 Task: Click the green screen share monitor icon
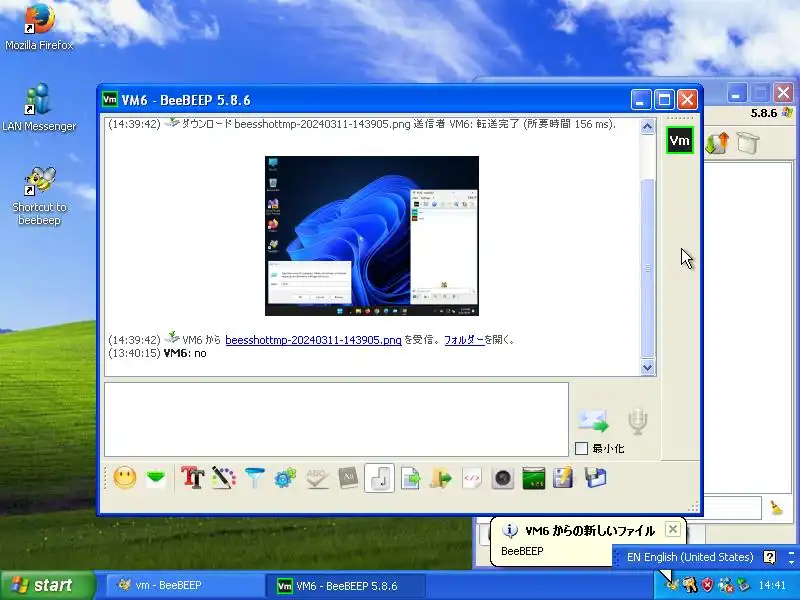534,479
